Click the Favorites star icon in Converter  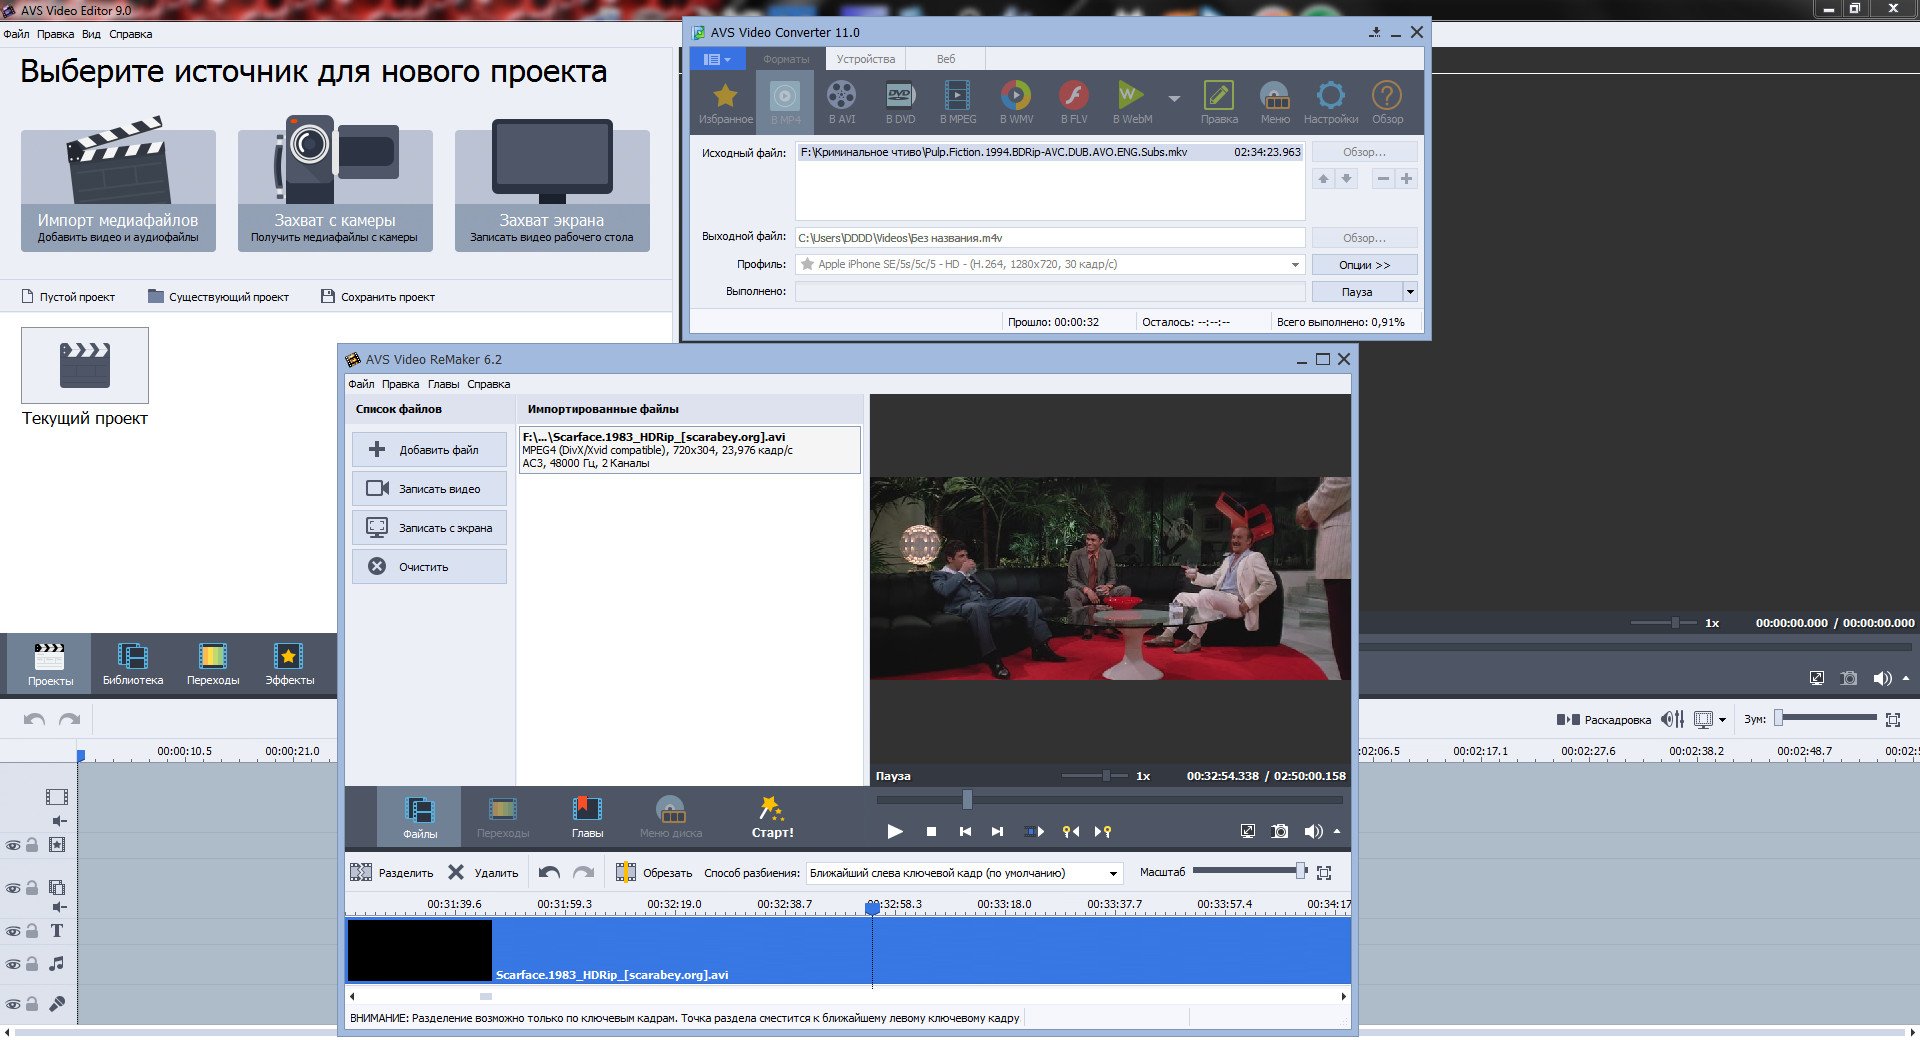tap(725, 97)
